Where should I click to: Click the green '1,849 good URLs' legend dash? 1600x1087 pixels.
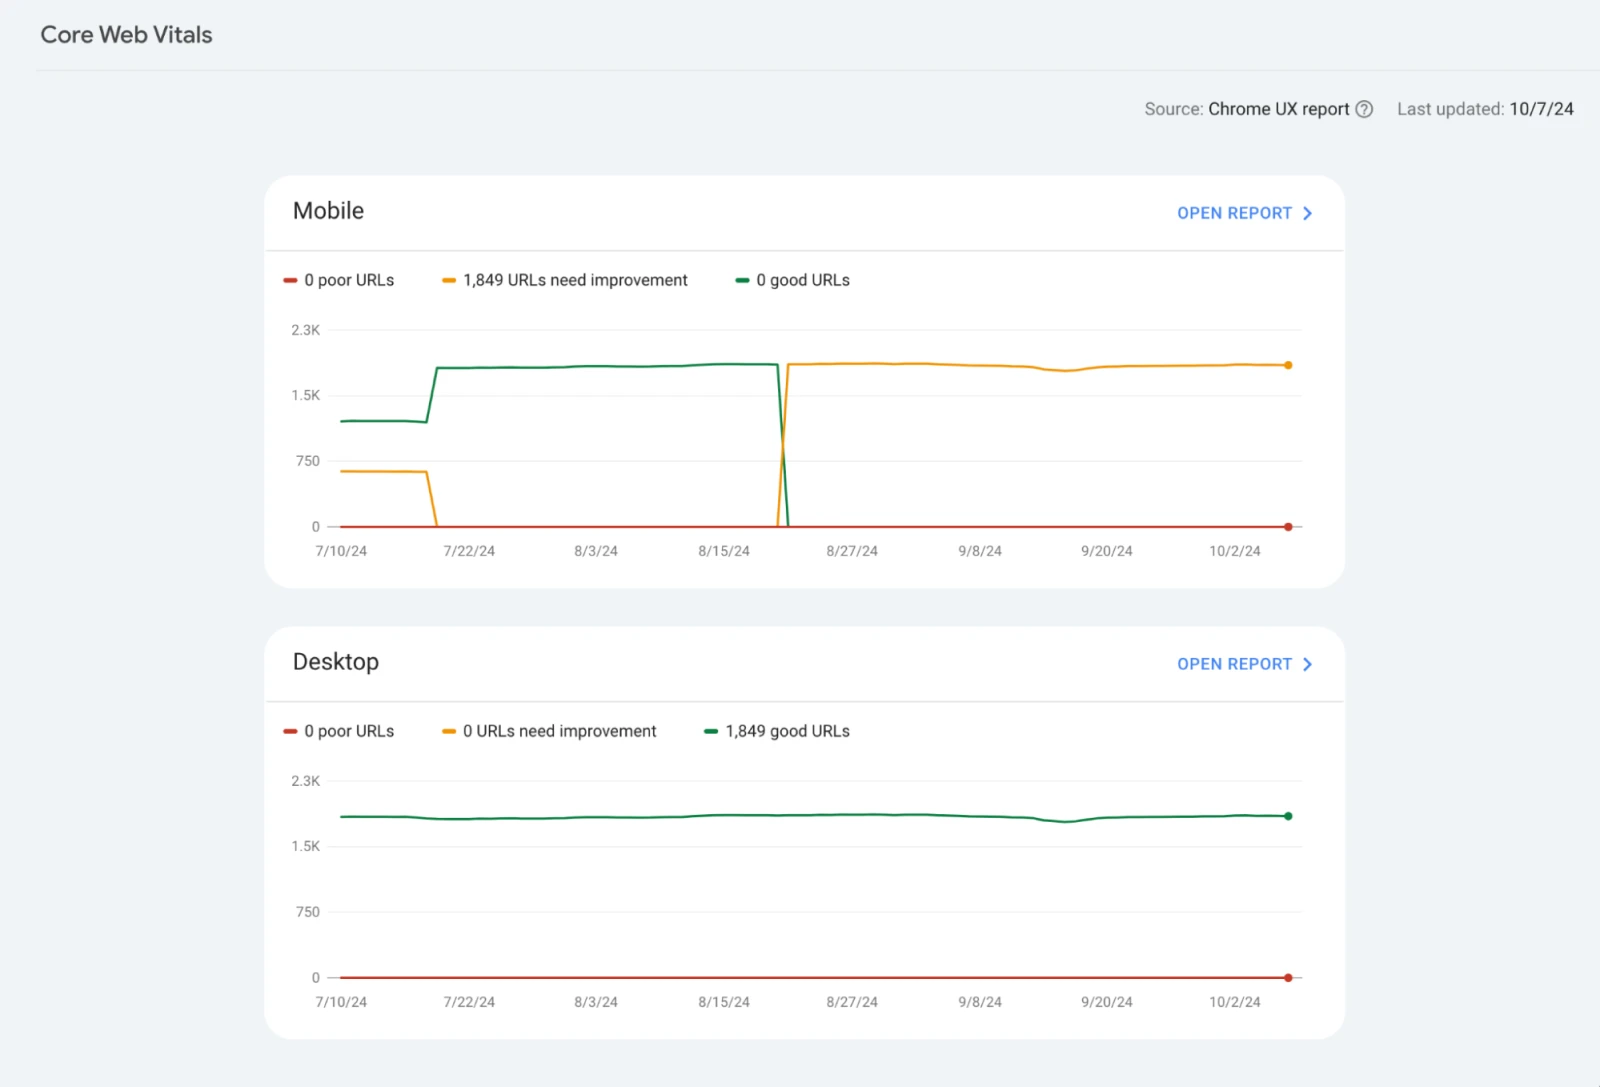pyautogui.click(x=711, y=732)
